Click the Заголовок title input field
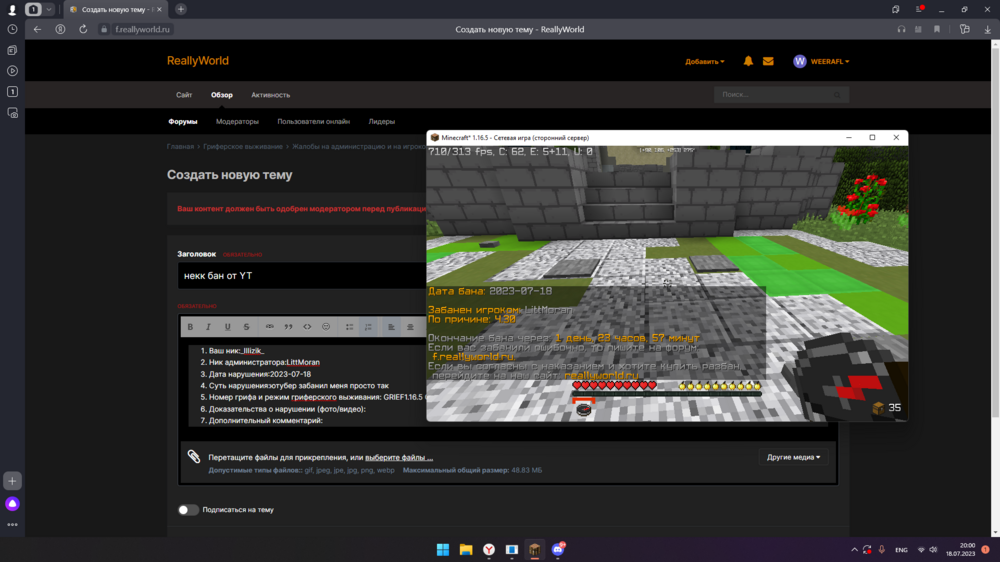The image size is (1000, 562). coord(302,276)
